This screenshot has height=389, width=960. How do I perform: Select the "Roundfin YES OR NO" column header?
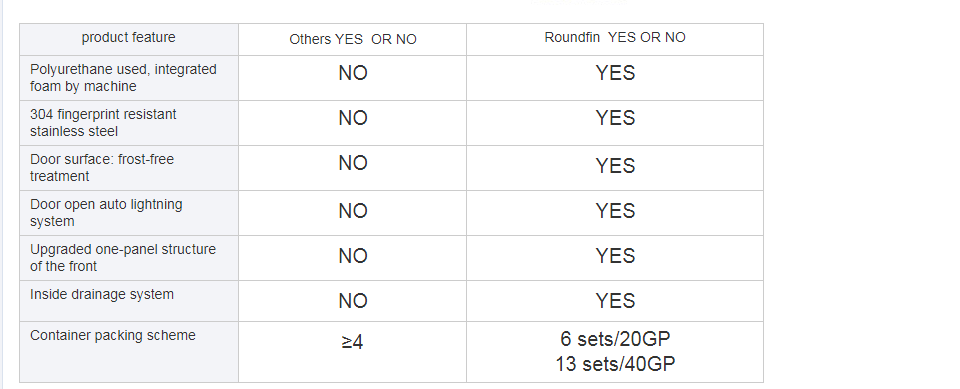tap(615, 39)
